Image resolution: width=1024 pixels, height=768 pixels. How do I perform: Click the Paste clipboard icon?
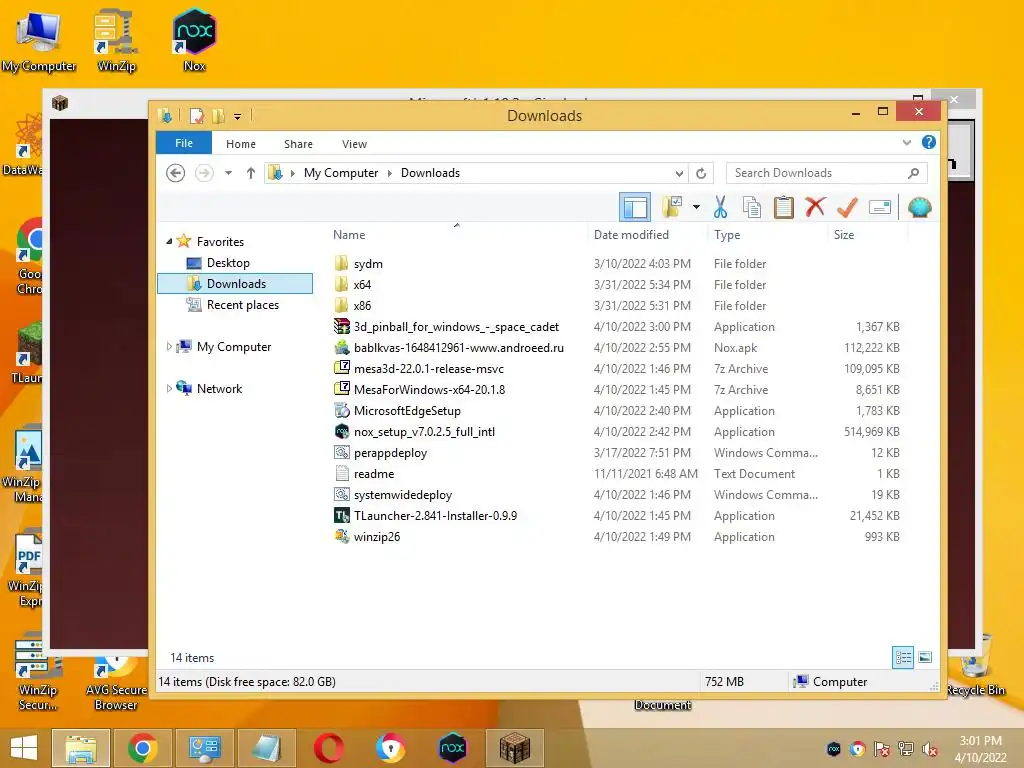(x=783, y=208)
